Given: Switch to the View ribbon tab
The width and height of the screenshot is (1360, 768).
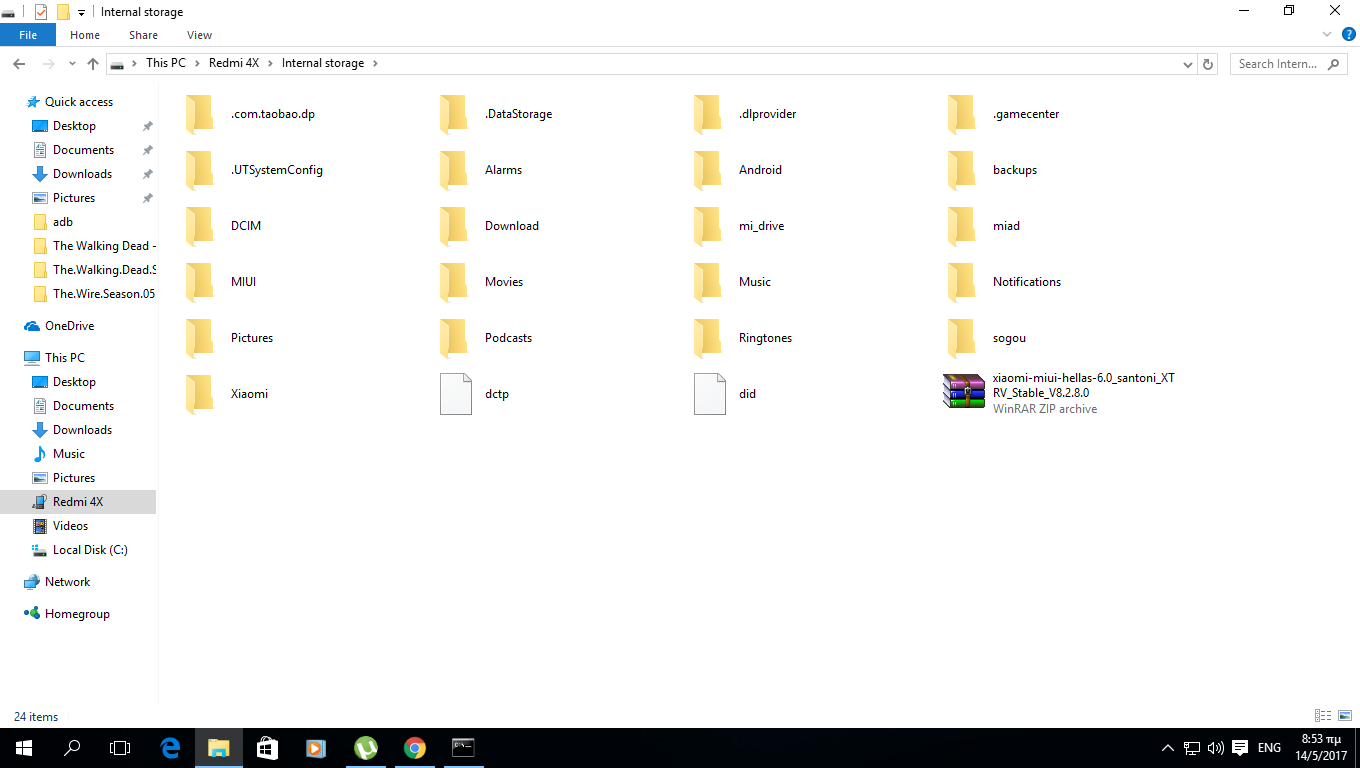Looking at the screenshot, I should [x=199, y=35].
